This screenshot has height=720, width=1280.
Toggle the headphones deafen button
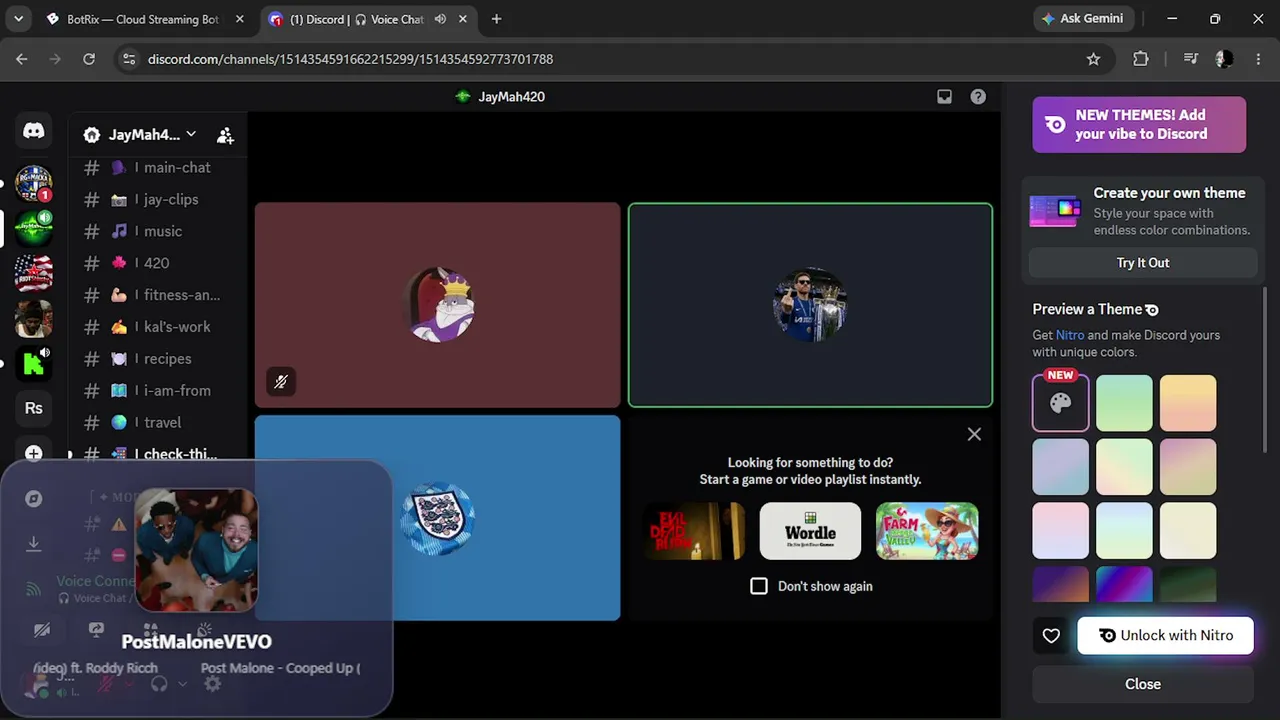point(158,684)
